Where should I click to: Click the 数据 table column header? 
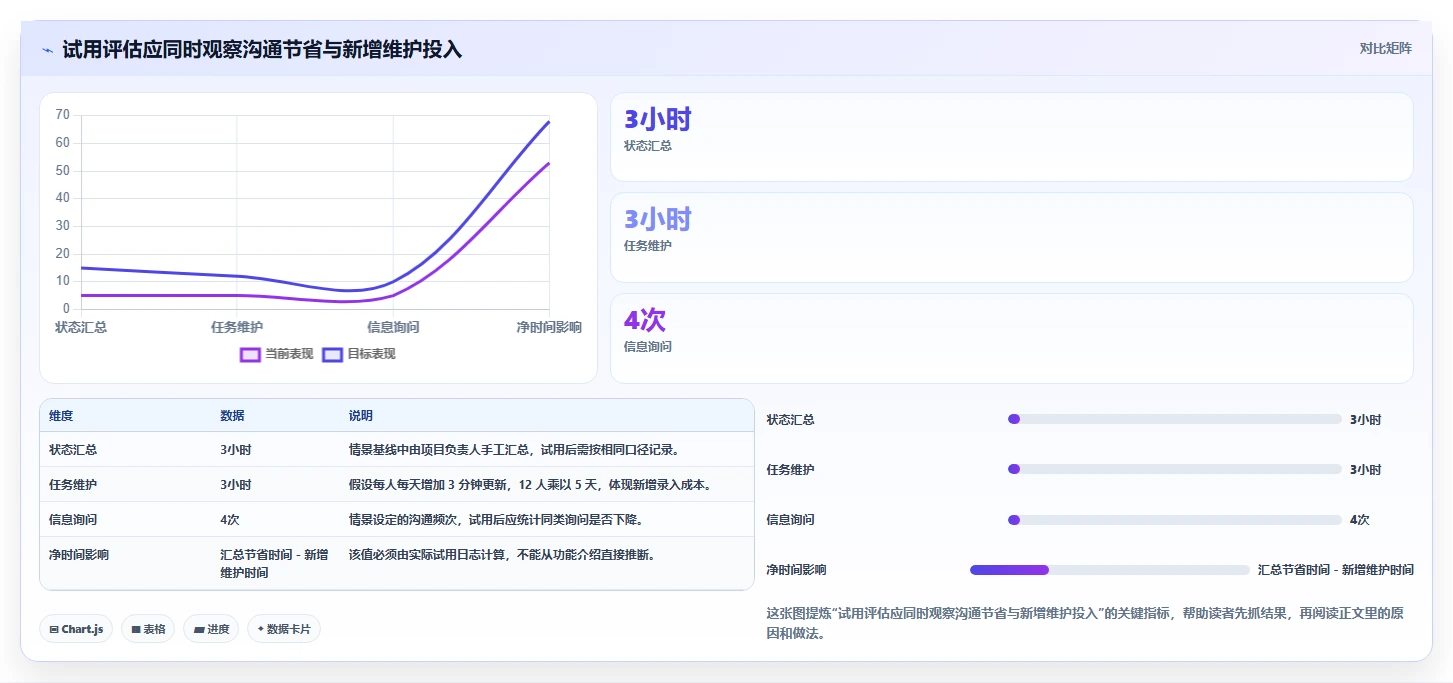tap(232, 416)
